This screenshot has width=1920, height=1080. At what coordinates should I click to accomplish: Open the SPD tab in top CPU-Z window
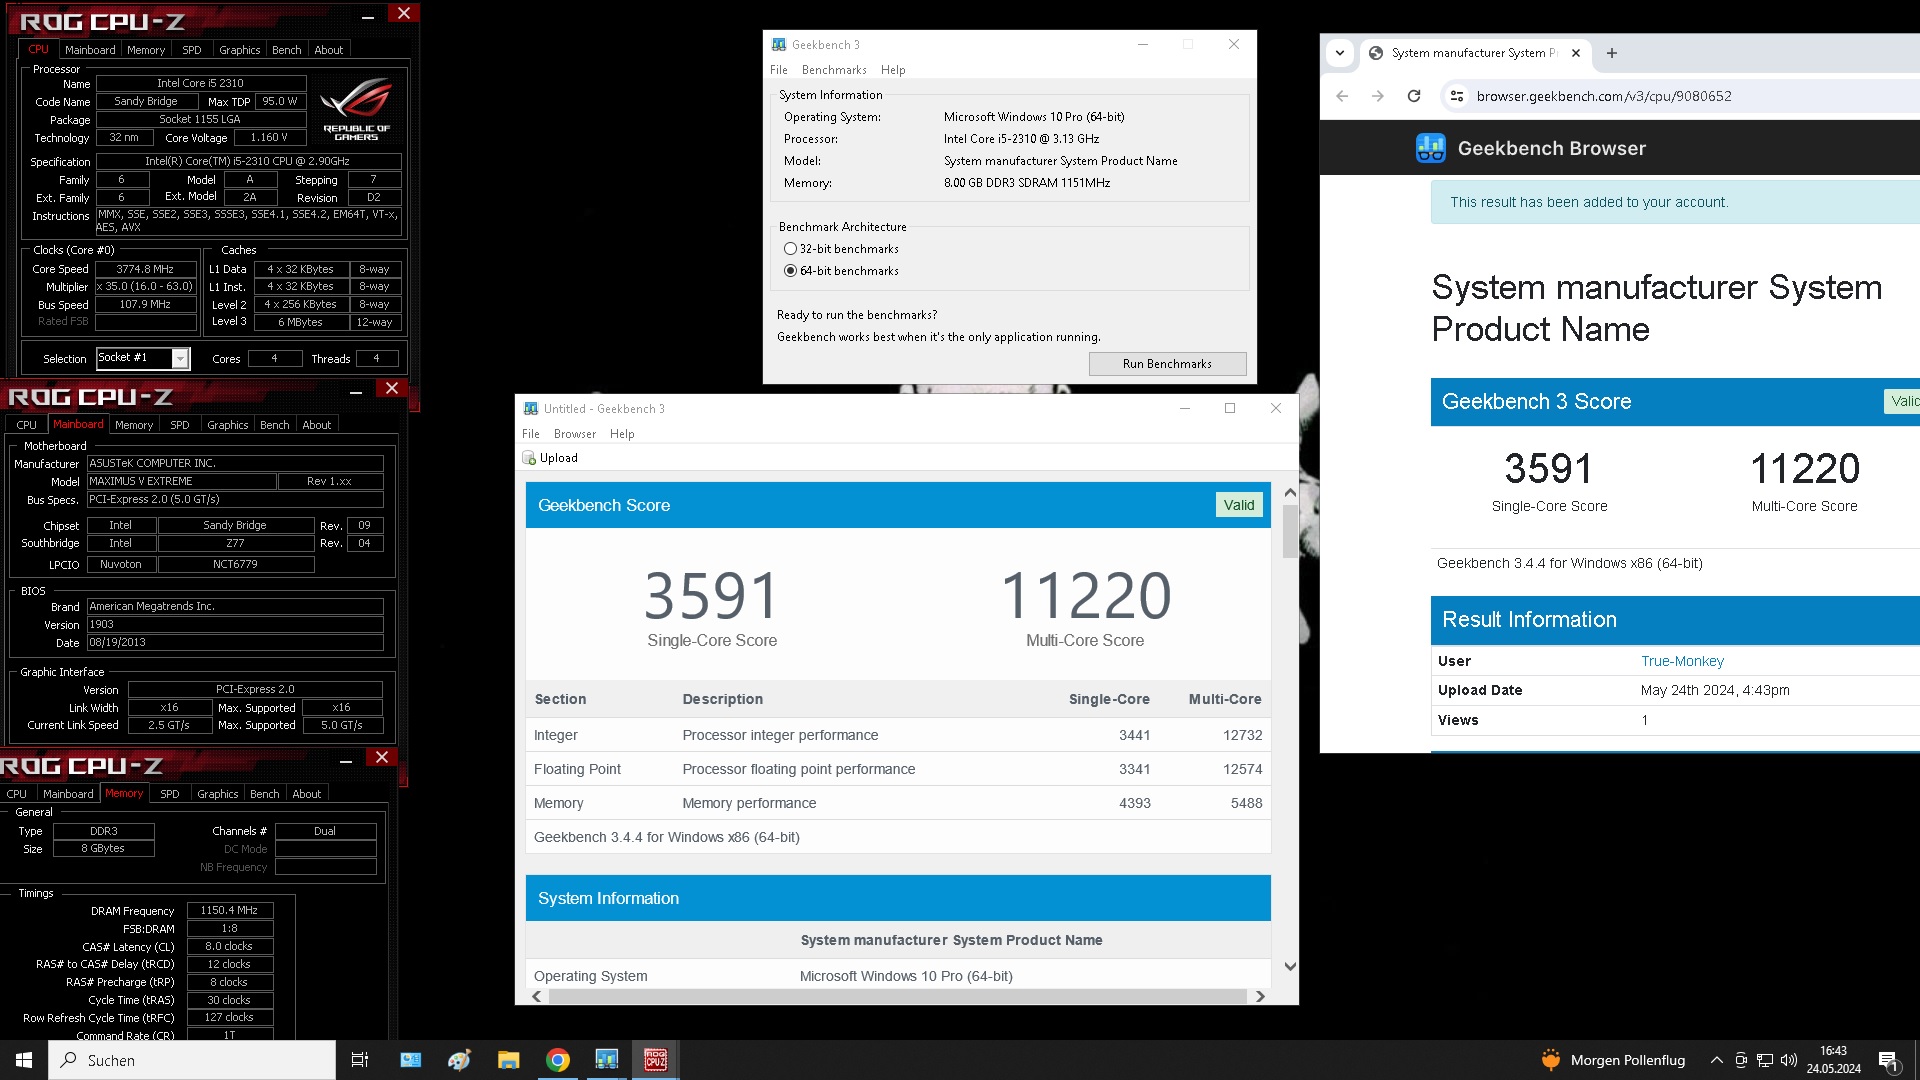[192, 50]
